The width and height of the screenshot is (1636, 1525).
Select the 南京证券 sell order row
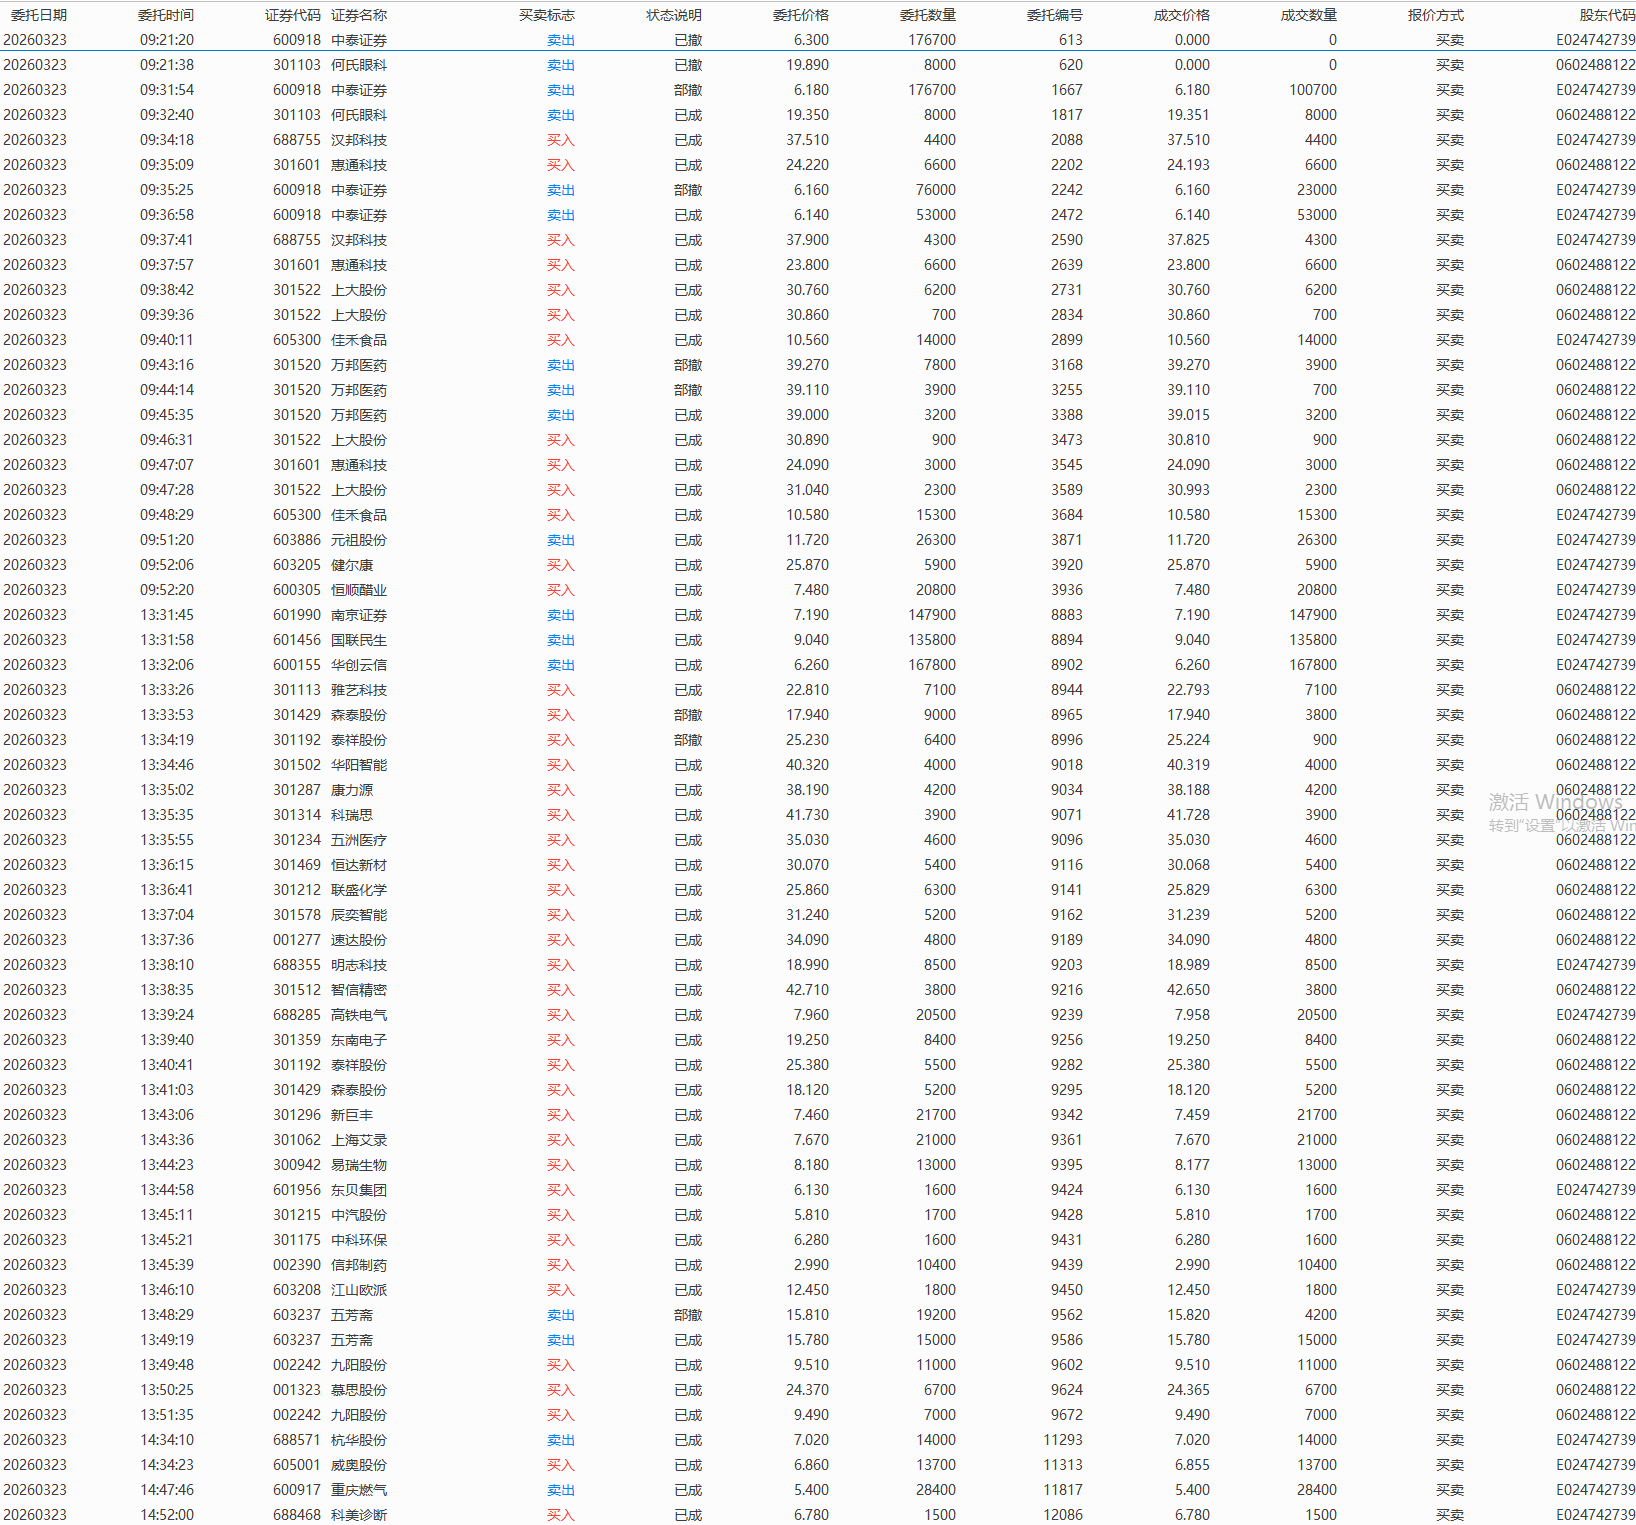[359, 615]
